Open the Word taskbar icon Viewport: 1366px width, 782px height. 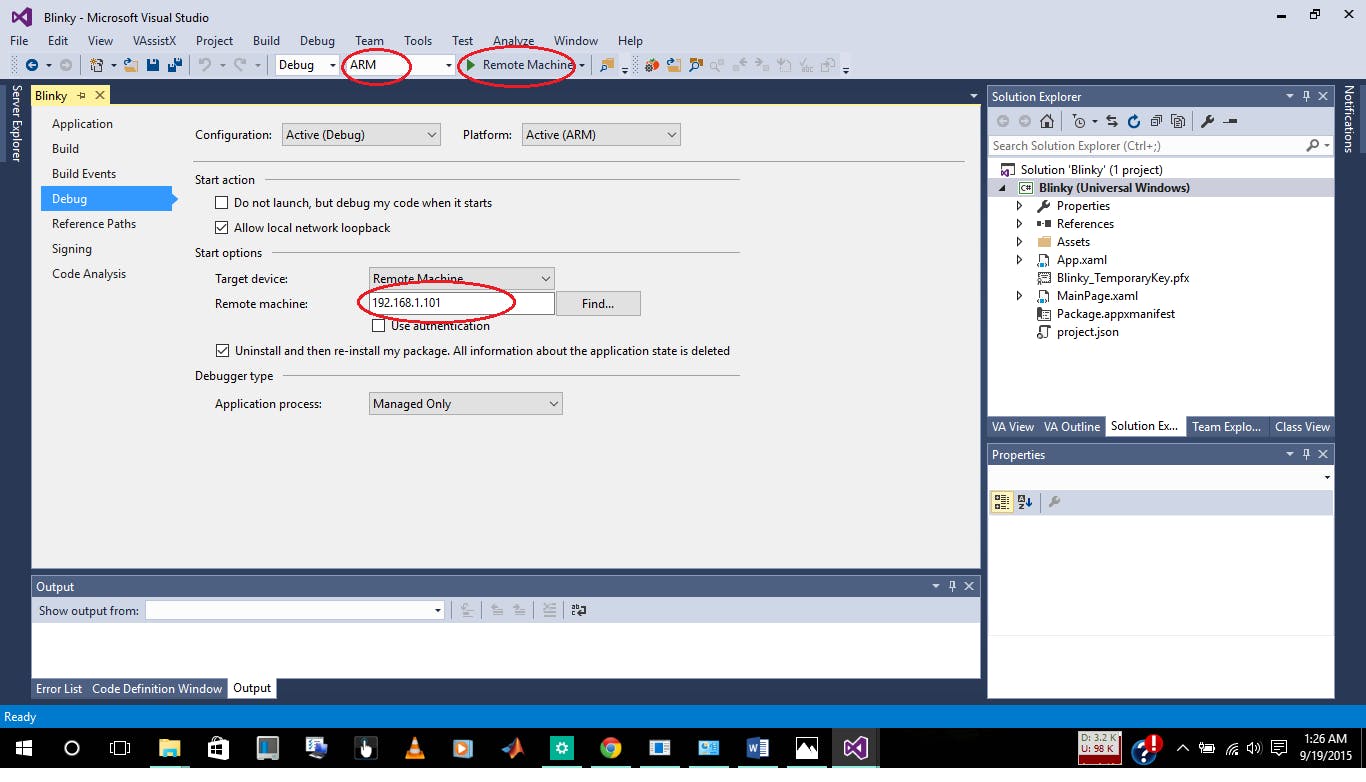point(757,747)
